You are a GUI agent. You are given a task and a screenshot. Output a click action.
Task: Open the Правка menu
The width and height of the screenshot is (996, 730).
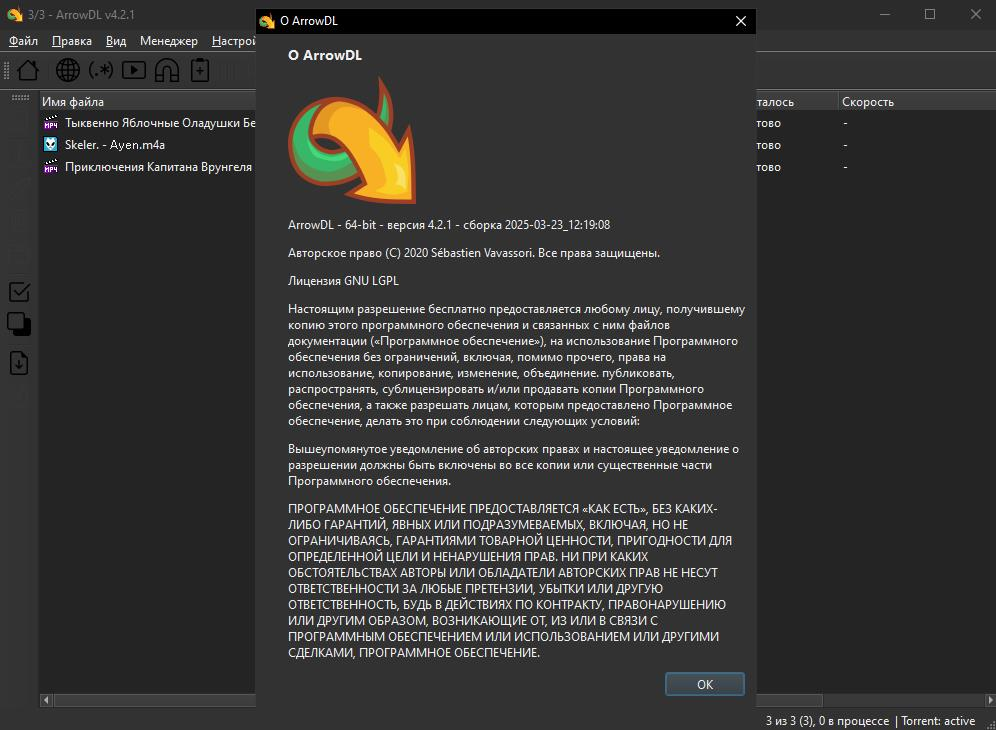(x=72, y=41)
